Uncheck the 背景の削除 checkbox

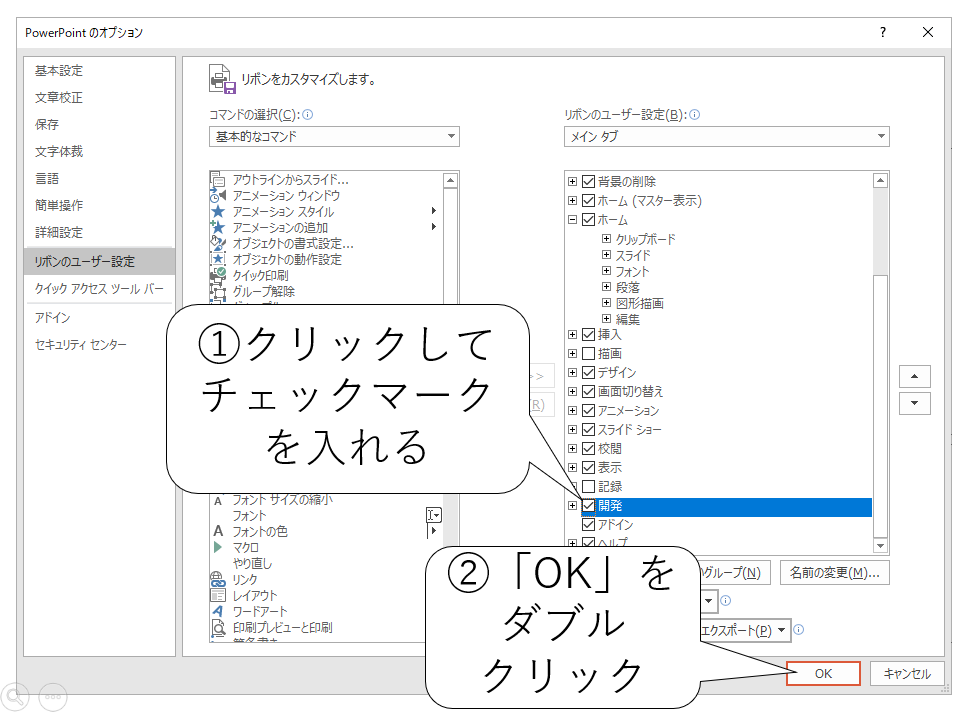tap(588, 181)
